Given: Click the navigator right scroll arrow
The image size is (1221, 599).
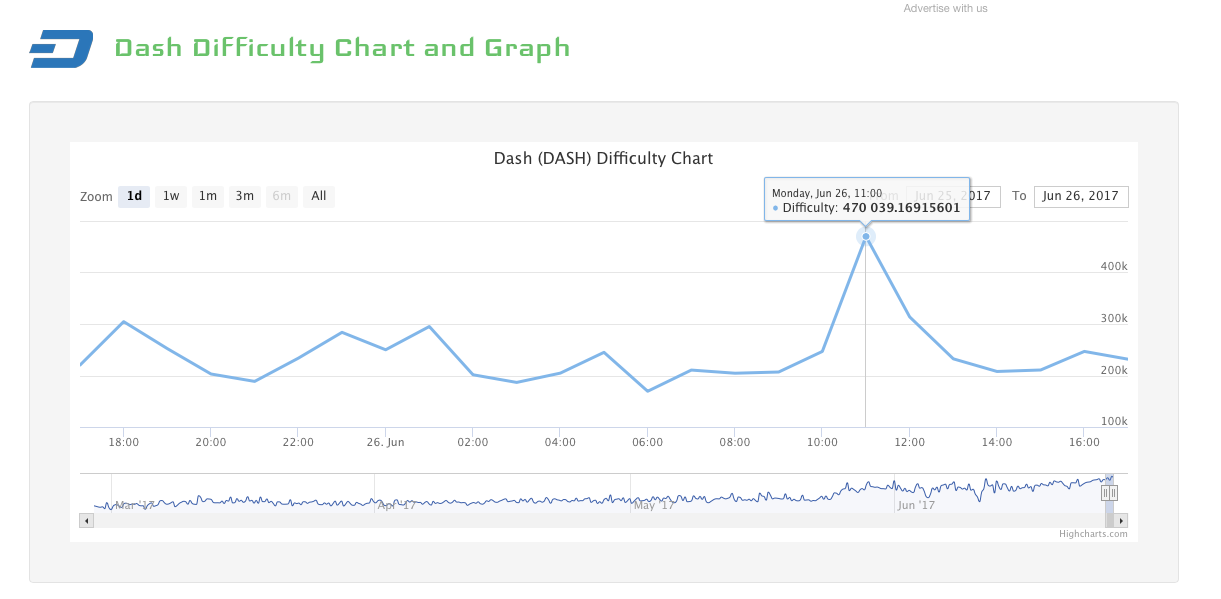Looking at the screenshot, I should tap(1121, 520).
